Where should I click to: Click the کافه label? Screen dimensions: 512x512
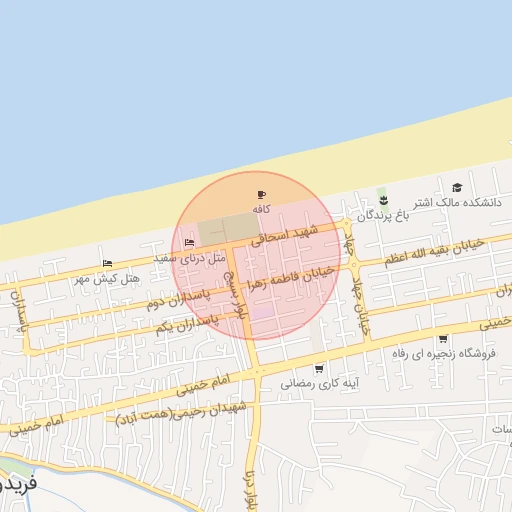pyautogui.click(x=261, y=209)
